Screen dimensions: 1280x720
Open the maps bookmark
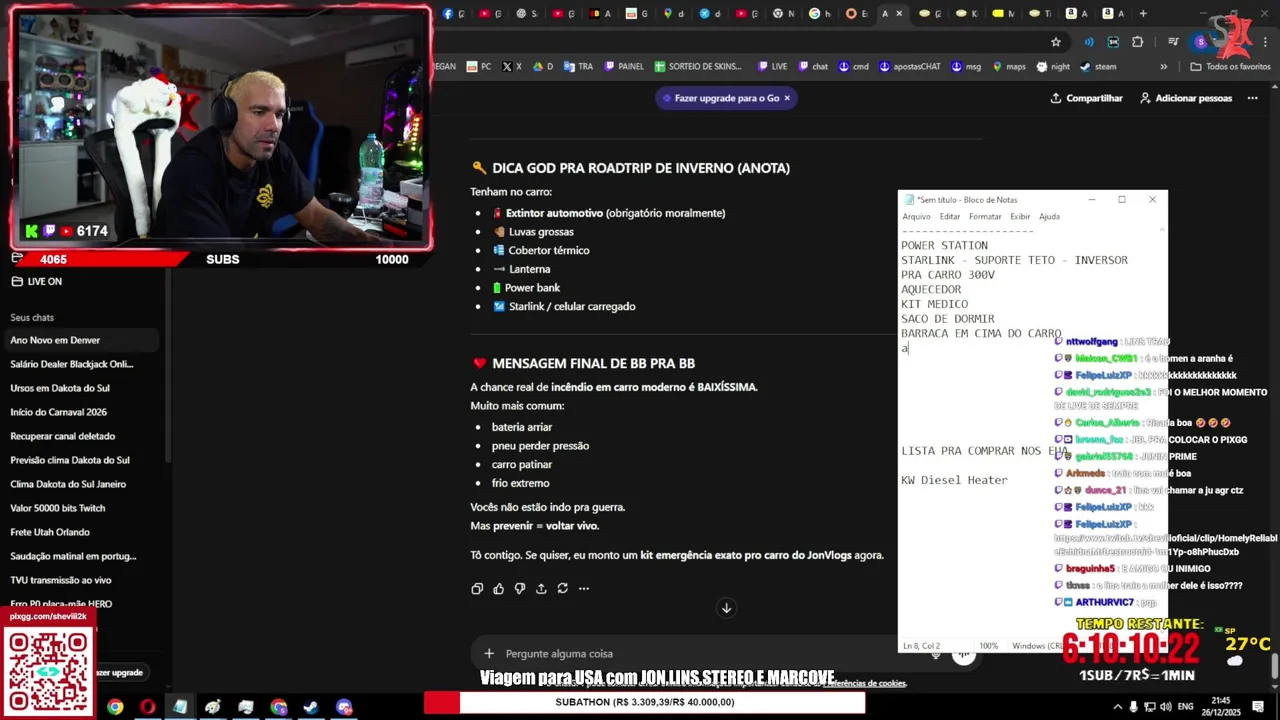coord(1009,67)
